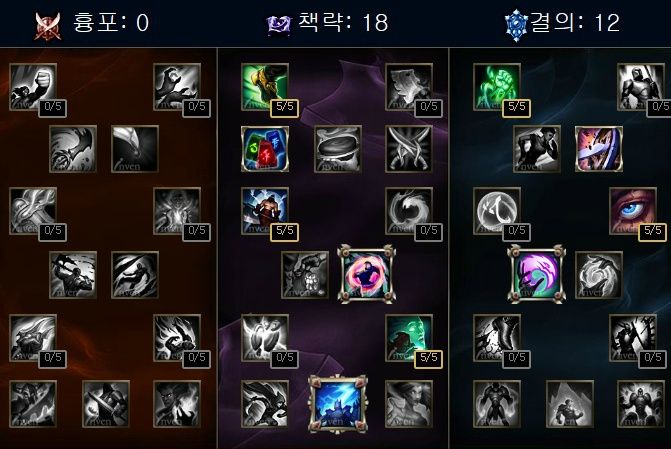Choose the blue lightning Thunderlord's Decree keystone
This screenshot has height=449, width=671.
point(338,404)
